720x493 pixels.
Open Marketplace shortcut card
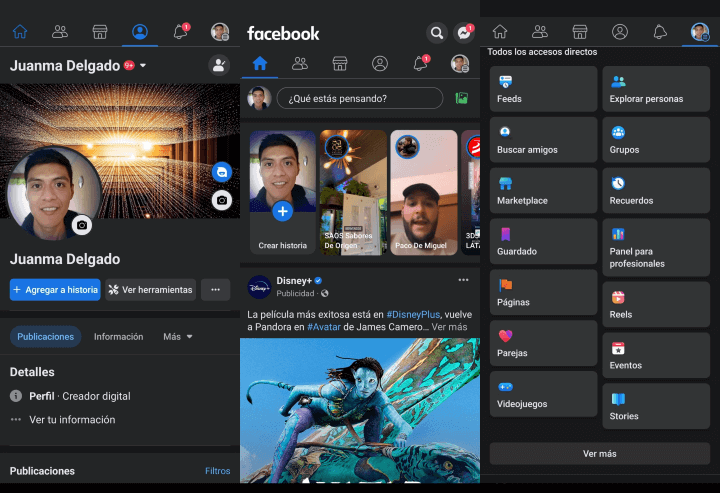click(x=543, y=190)
